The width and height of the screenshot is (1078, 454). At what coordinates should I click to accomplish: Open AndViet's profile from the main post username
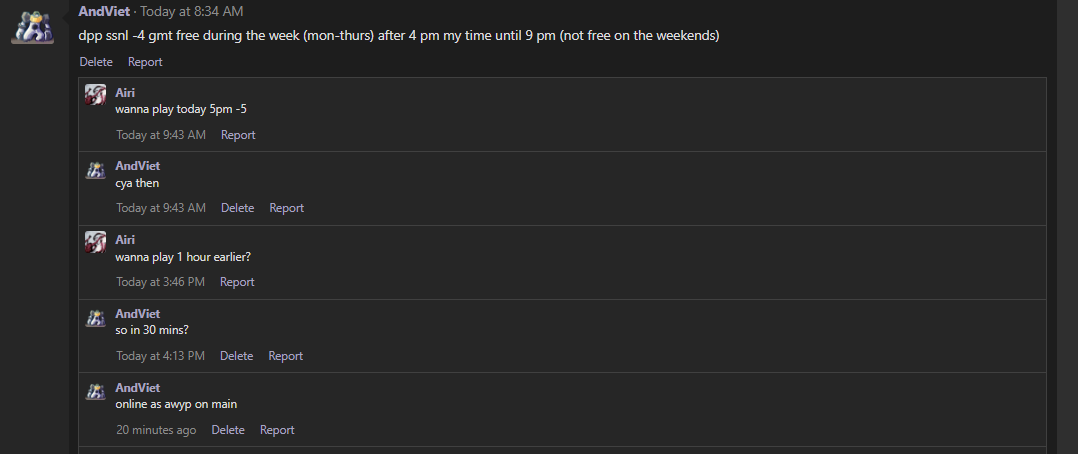pos(105,11)
